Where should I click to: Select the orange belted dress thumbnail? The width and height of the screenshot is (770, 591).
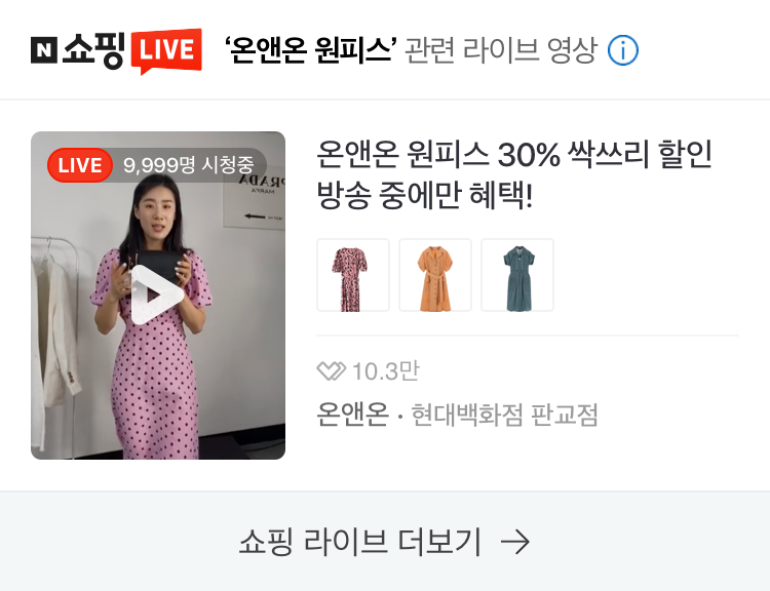coord(435,275)
